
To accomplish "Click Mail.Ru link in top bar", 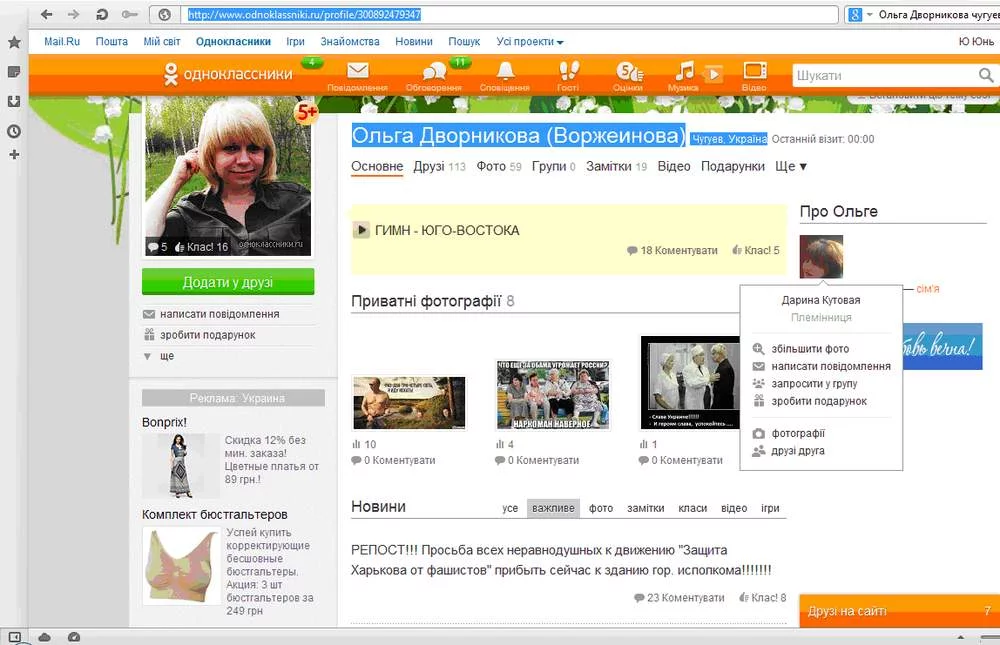I will coord(62,41).
